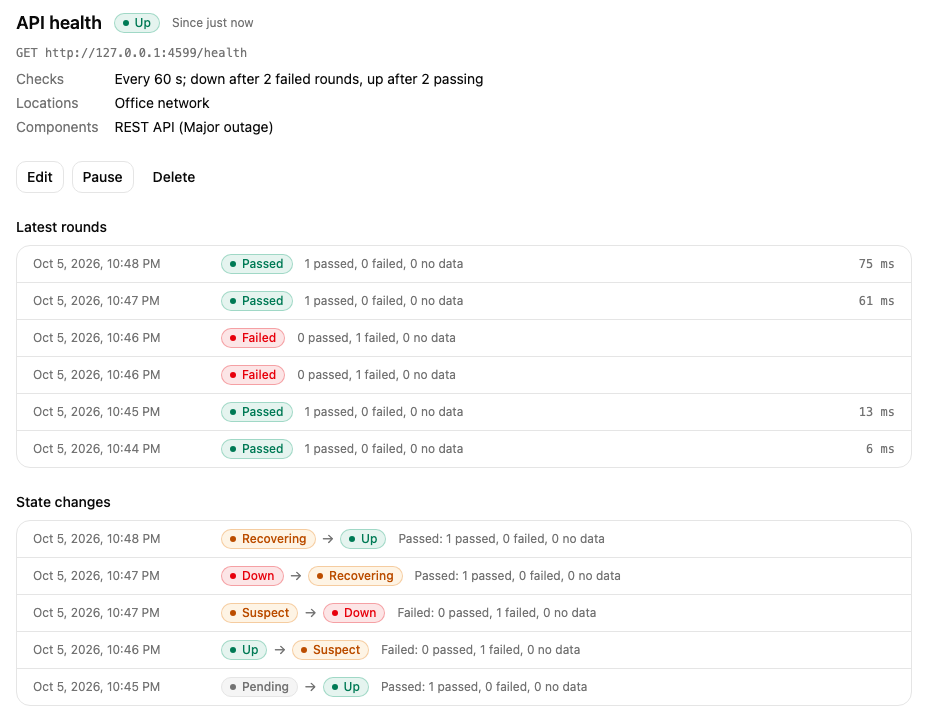
Task: Click the Passed badge with 13 ms latency
Action: [x=257, y=412]
